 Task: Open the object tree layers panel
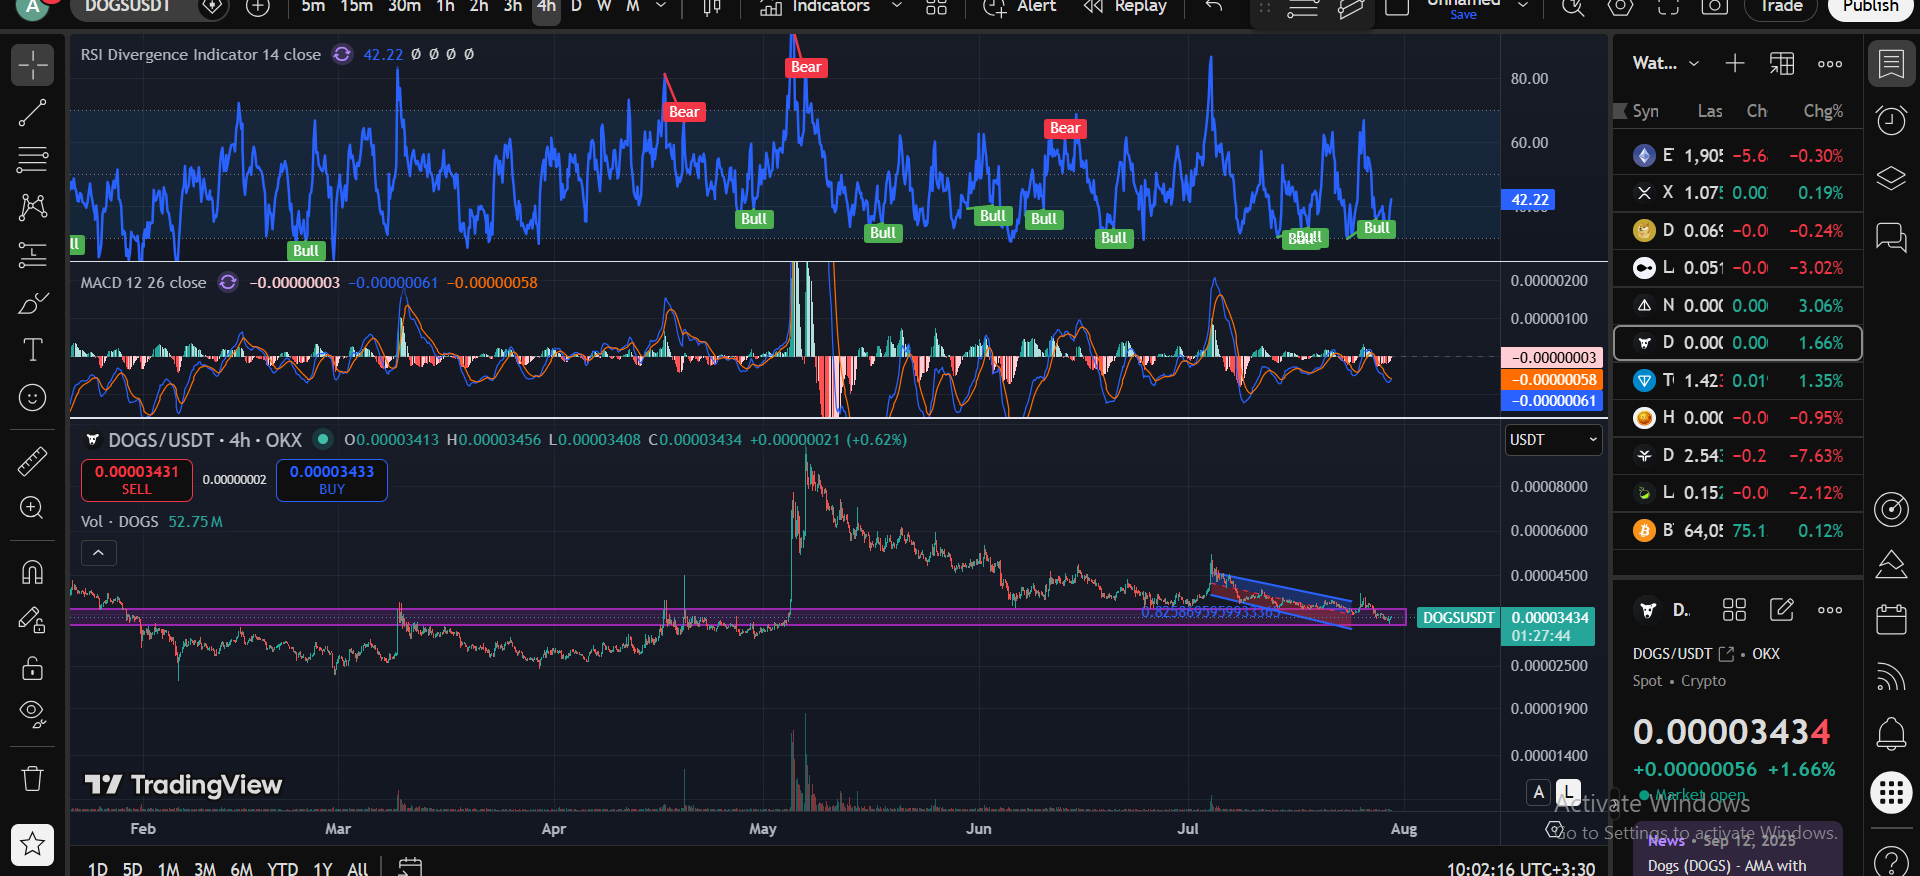1891,179
